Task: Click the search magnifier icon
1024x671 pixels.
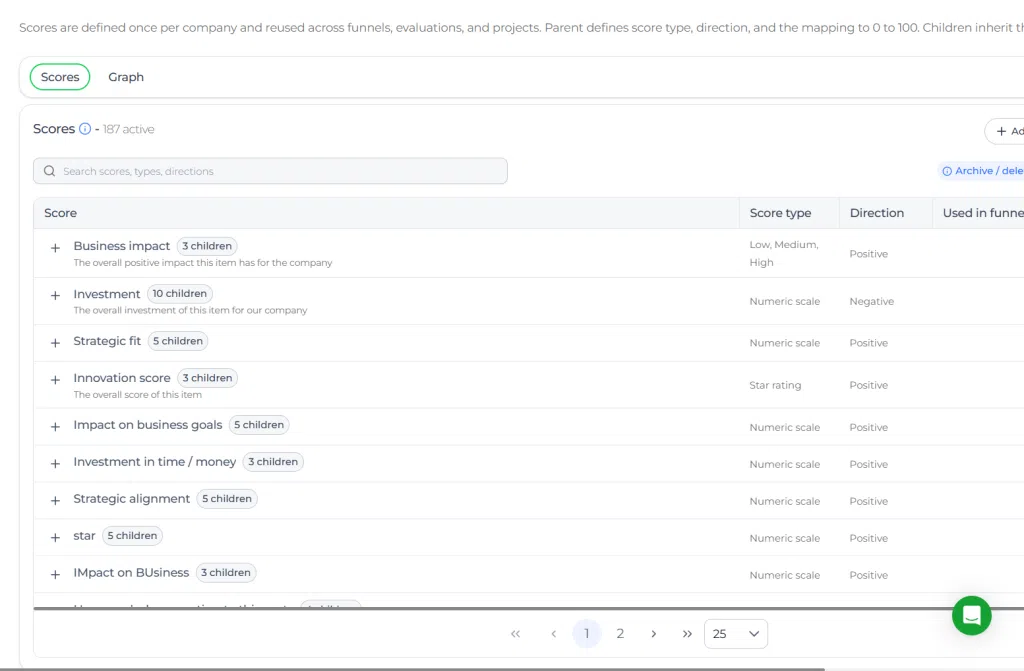Action: [49, 171]
